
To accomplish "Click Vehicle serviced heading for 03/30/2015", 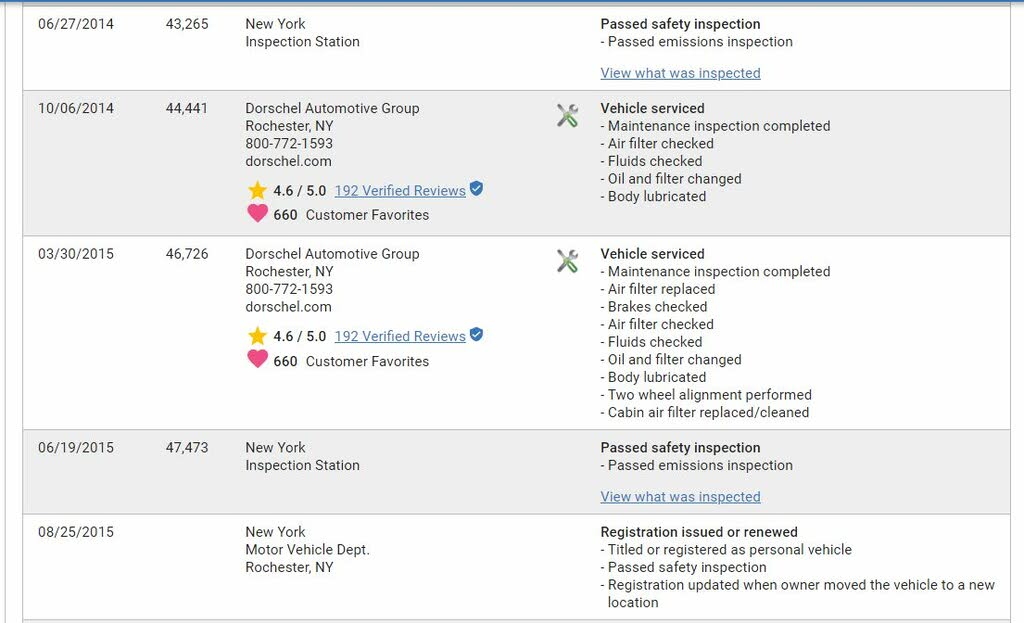I will coord(652,254).
